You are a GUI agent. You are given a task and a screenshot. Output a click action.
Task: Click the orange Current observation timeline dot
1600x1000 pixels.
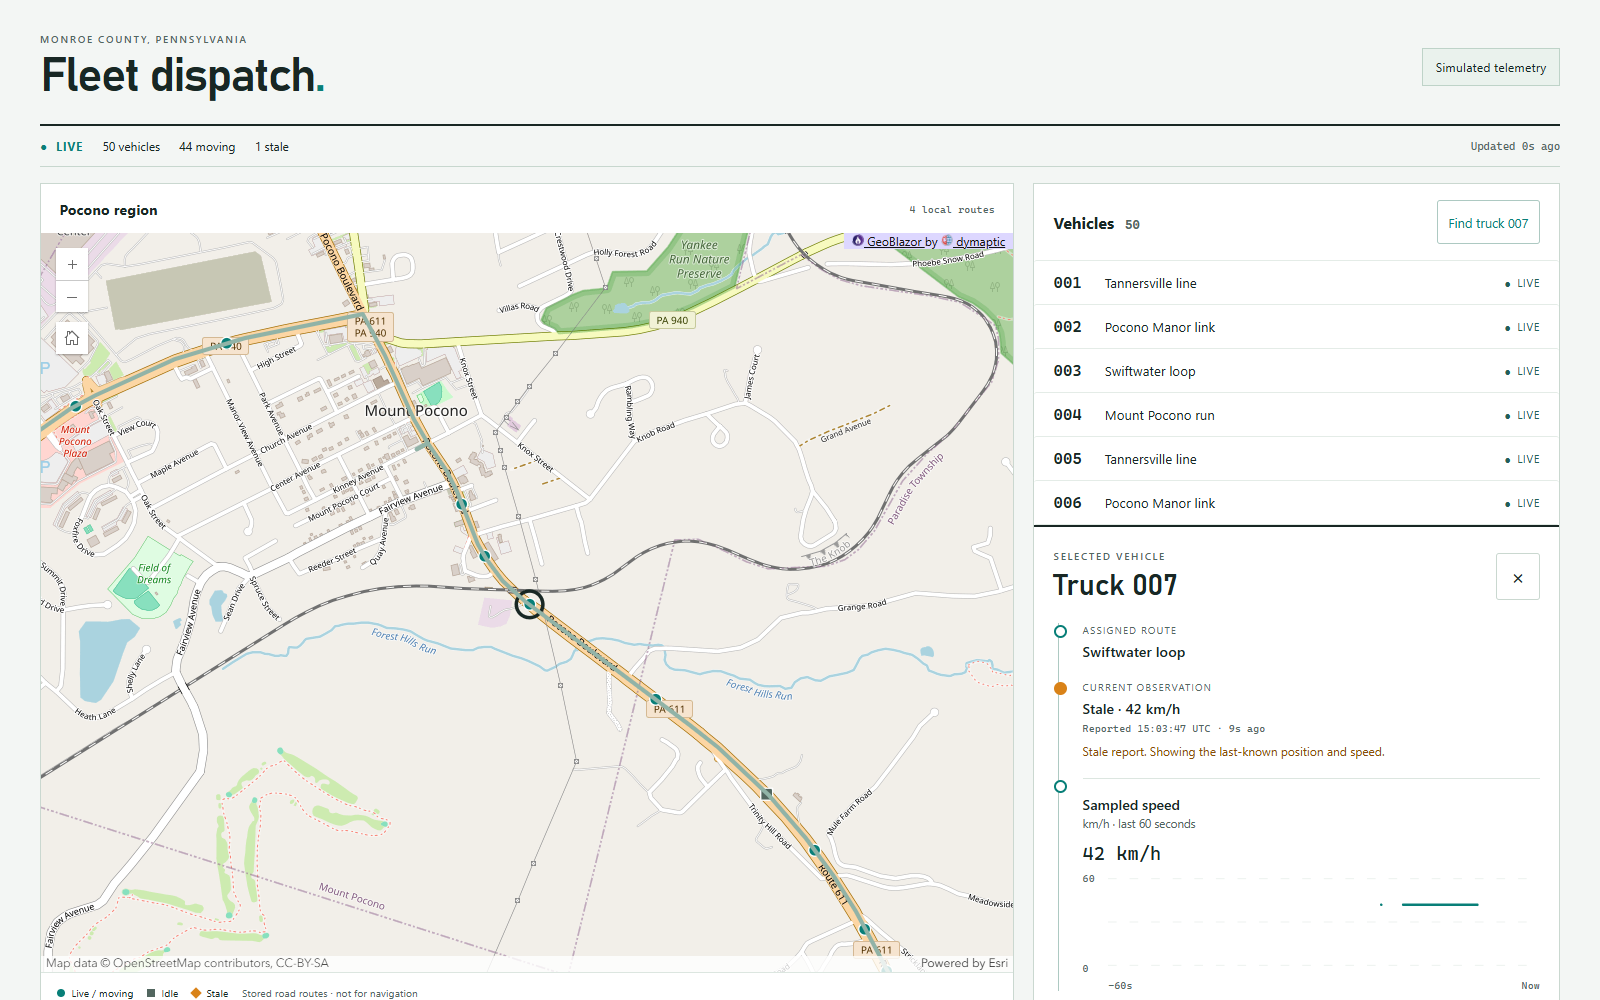point(1060,688)
